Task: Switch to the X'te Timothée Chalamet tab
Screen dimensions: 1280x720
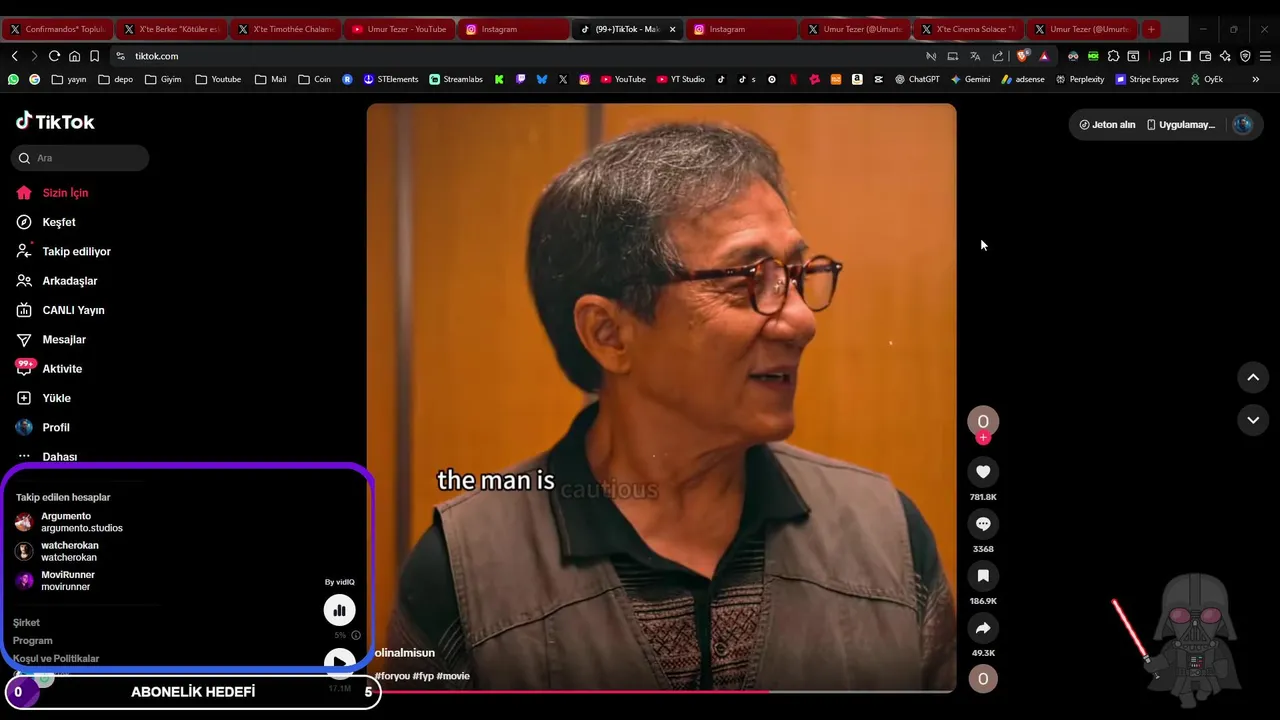Action: 285,29
